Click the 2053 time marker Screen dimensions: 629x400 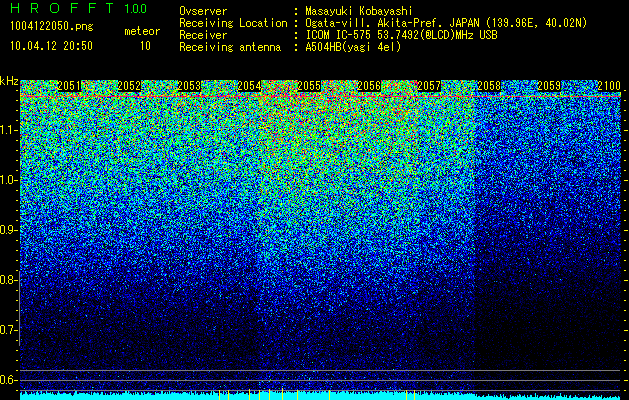189,86
